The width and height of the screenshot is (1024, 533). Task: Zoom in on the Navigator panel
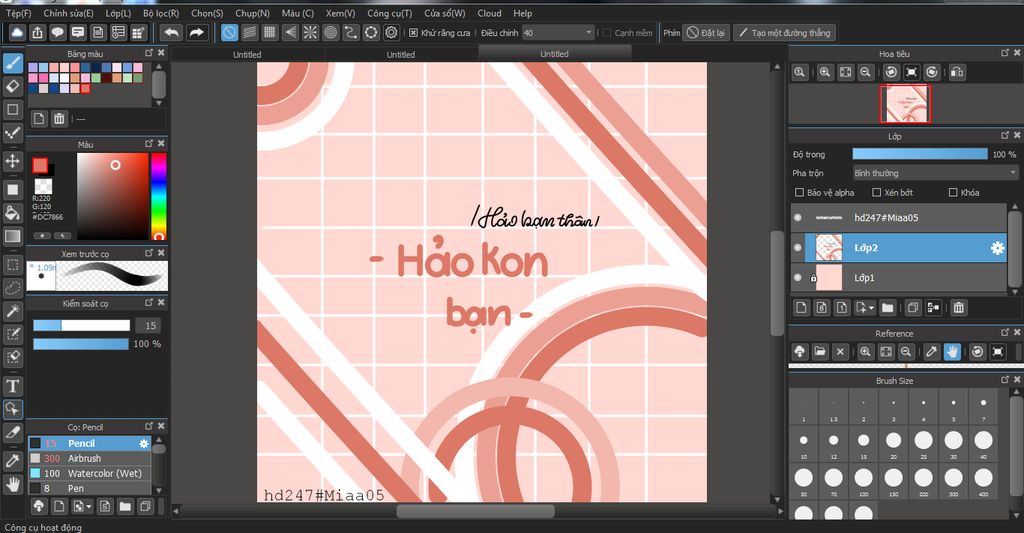click(x=825, y=73)
